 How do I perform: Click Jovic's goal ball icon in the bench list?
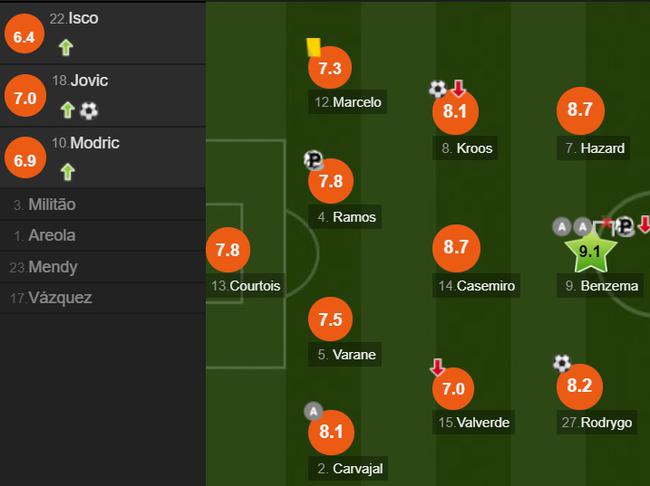[89, 111]
